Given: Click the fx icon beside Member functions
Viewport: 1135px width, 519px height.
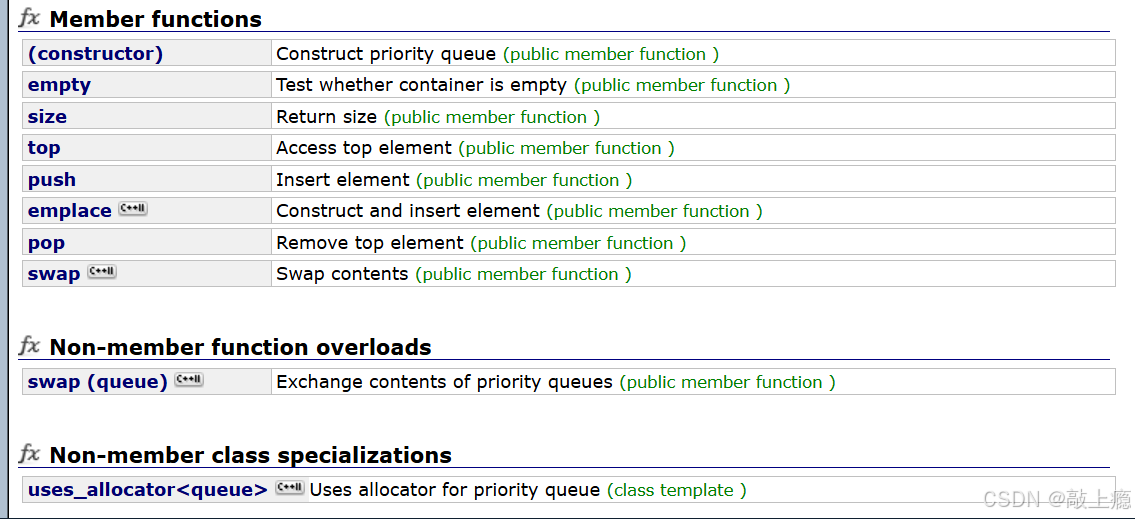Looking at the screenshot, I should [x=30, y=17].
